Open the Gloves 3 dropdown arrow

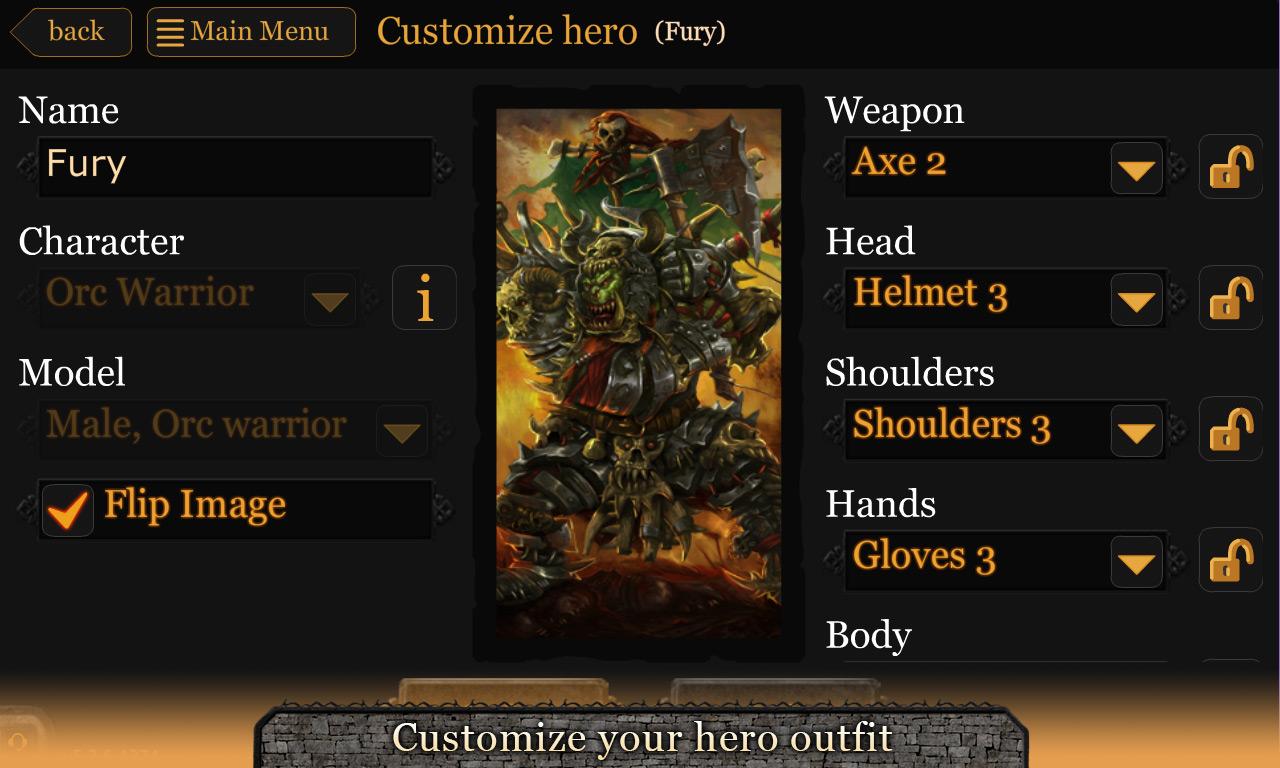[x=1136, y=561]
